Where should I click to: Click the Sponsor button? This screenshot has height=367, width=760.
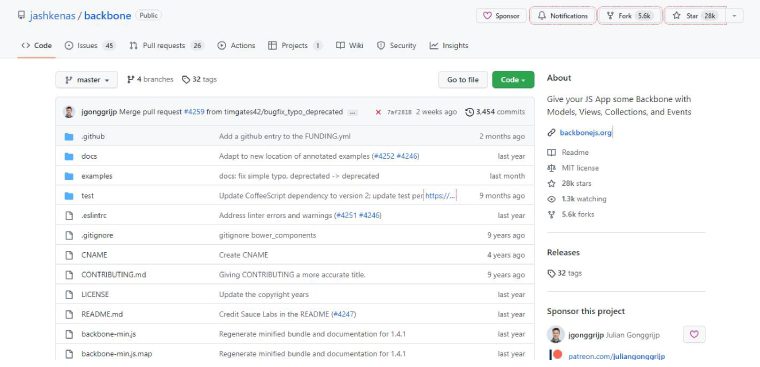[x=501, y=16]
